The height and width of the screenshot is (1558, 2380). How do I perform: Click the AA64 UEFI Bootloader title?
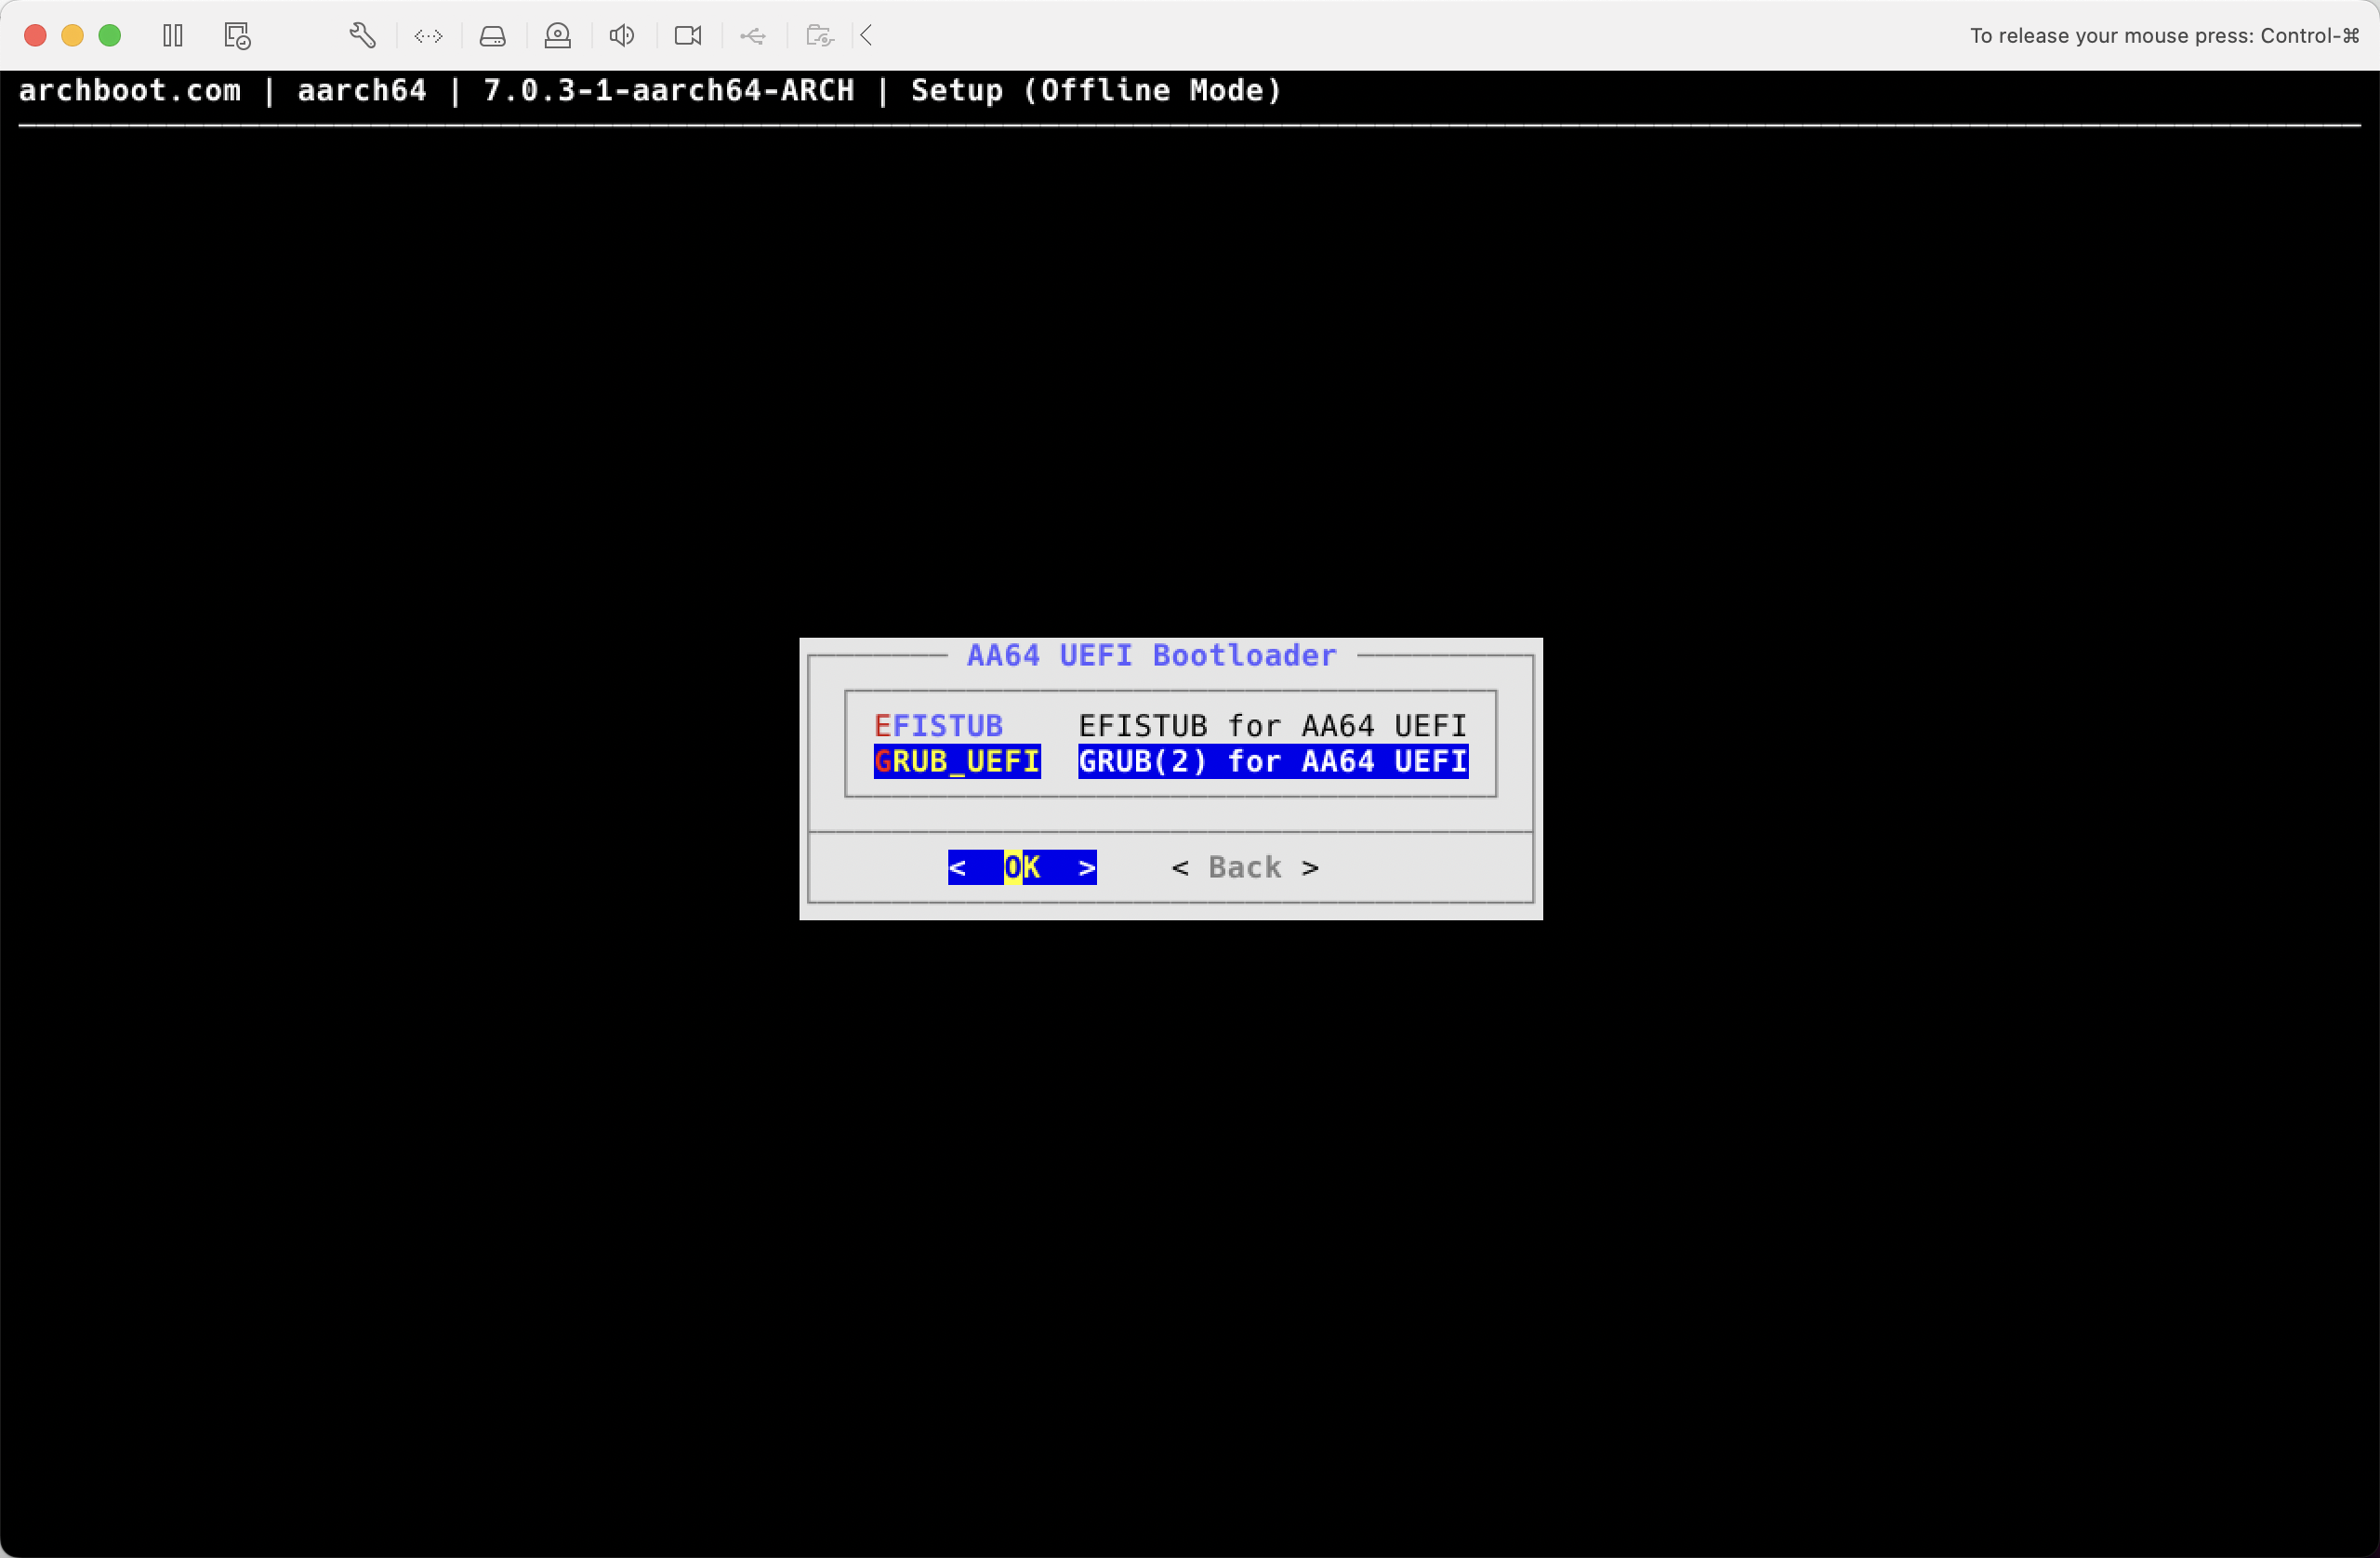(1151, 655)
